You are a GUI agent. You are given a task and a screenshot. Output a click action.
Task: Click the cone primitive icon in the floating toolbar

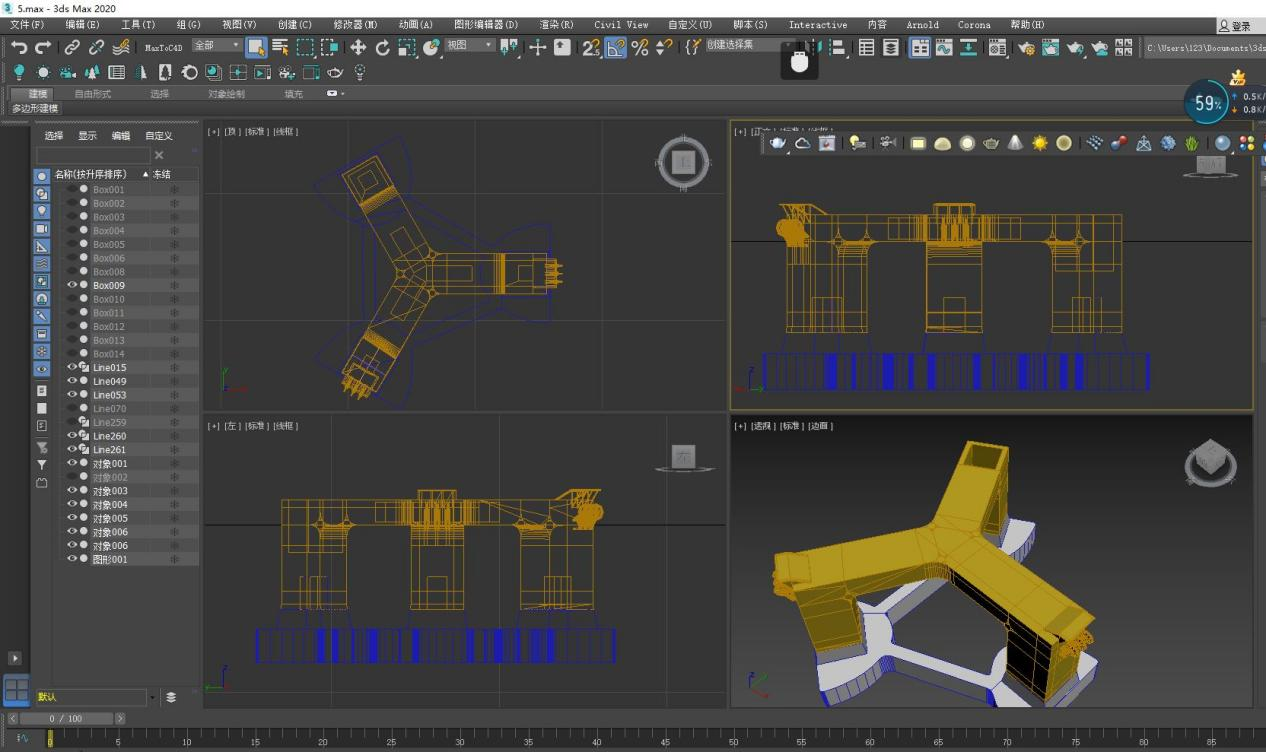pyautogui.click(x=1015, y=143)
